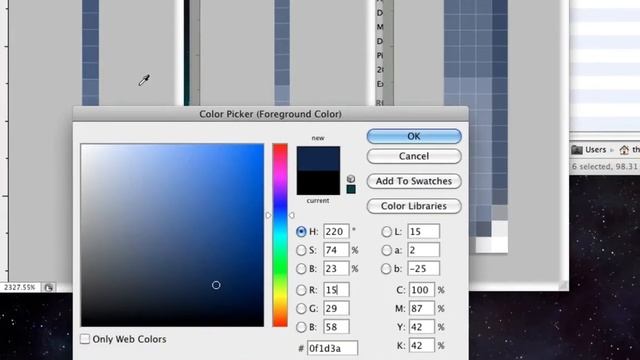
Task: Select the blue B radio button
Action: (301, 327)
